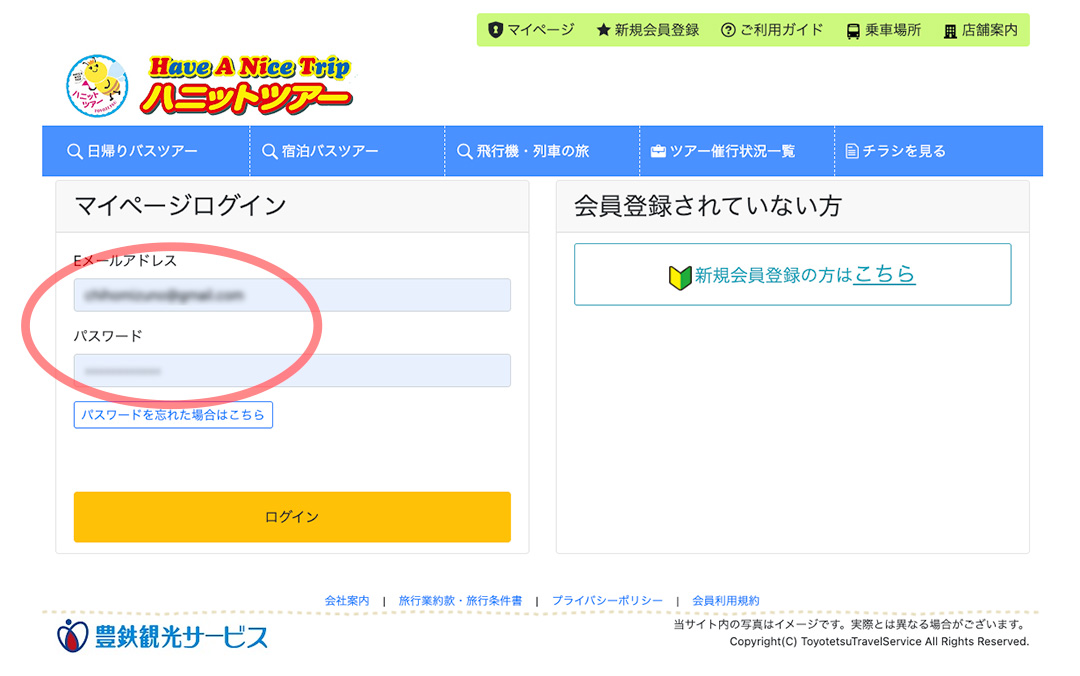
Task: Click the magnifier icon on 日帰りバスツアー
Action: [x=74, y=150]
